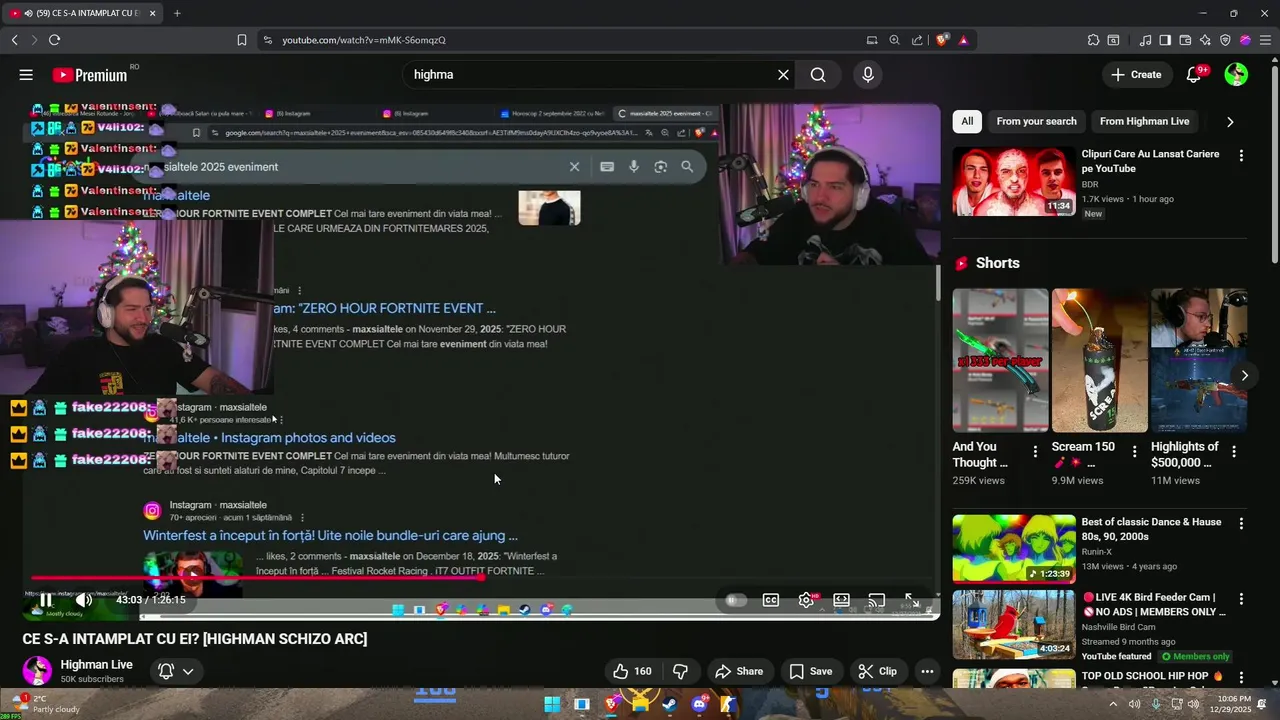Viewport: 1280px width, 720px height.
Task: Open Brave Wallet icon
Action: pos(1185,40)
